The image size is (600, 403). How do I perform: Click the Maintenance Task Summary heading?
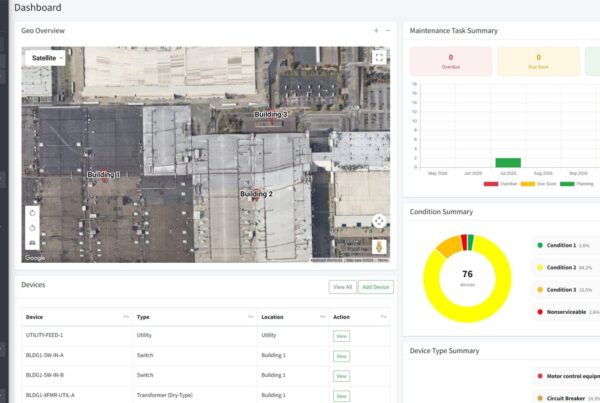[453, 31]
